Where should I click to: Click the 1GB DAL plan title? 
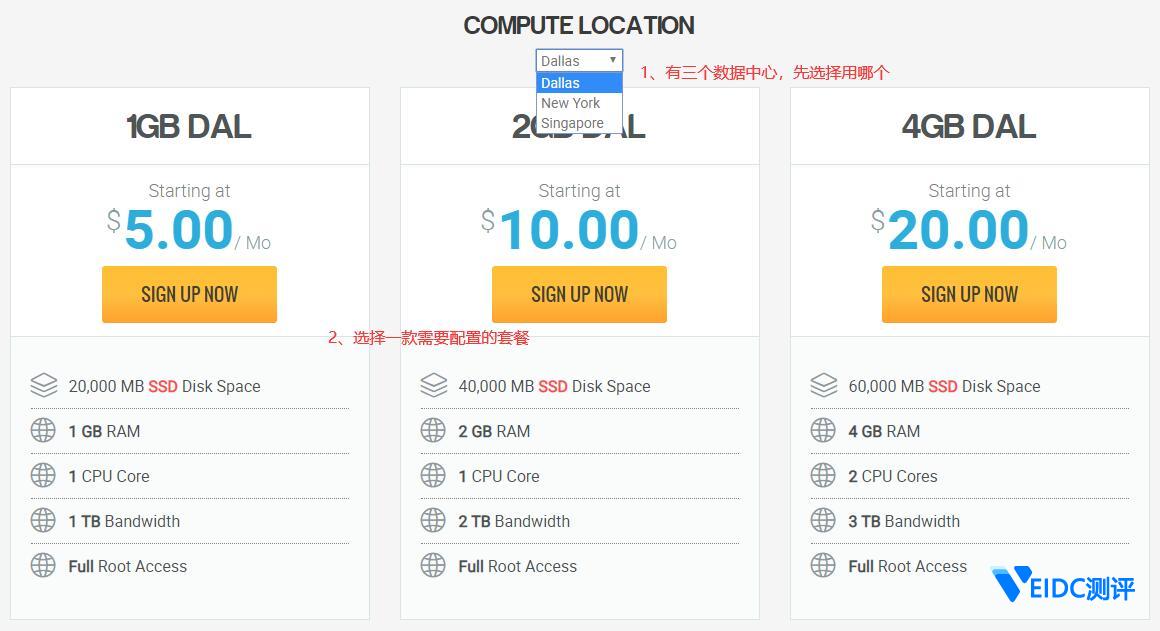pos(189,127)
